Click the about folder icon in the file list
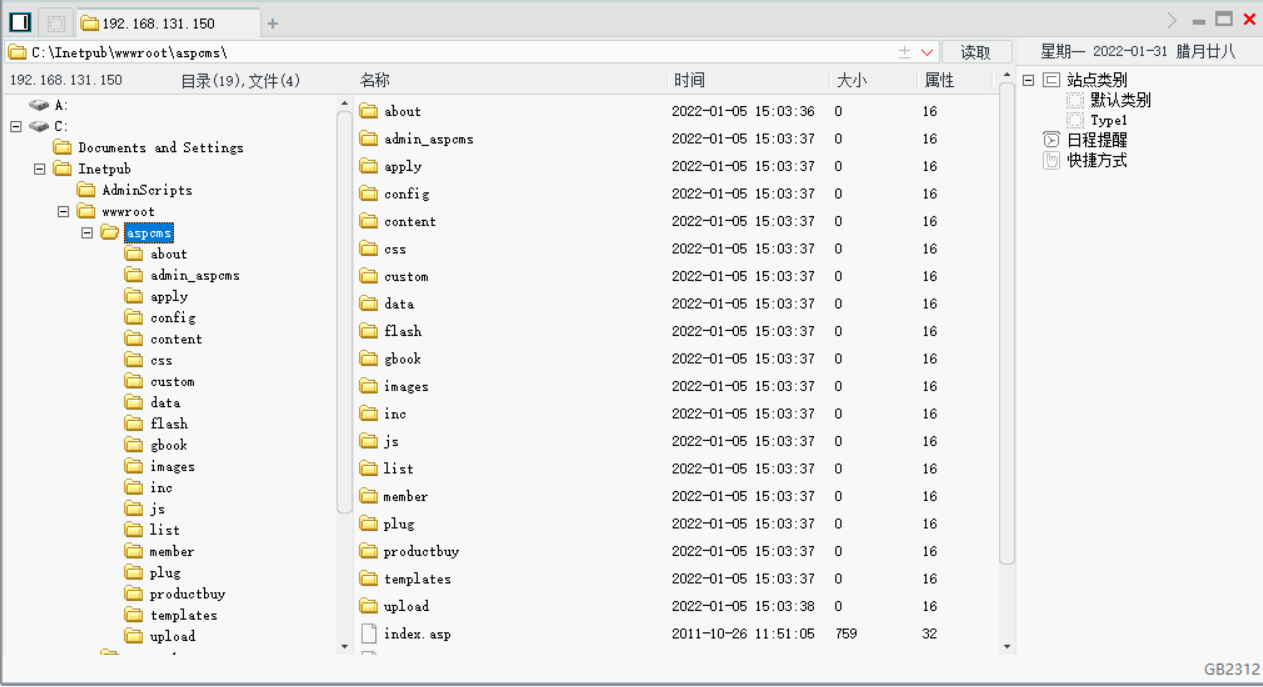Image resolution: width=1263 pixels, height=687 pixels. [367, 111]
